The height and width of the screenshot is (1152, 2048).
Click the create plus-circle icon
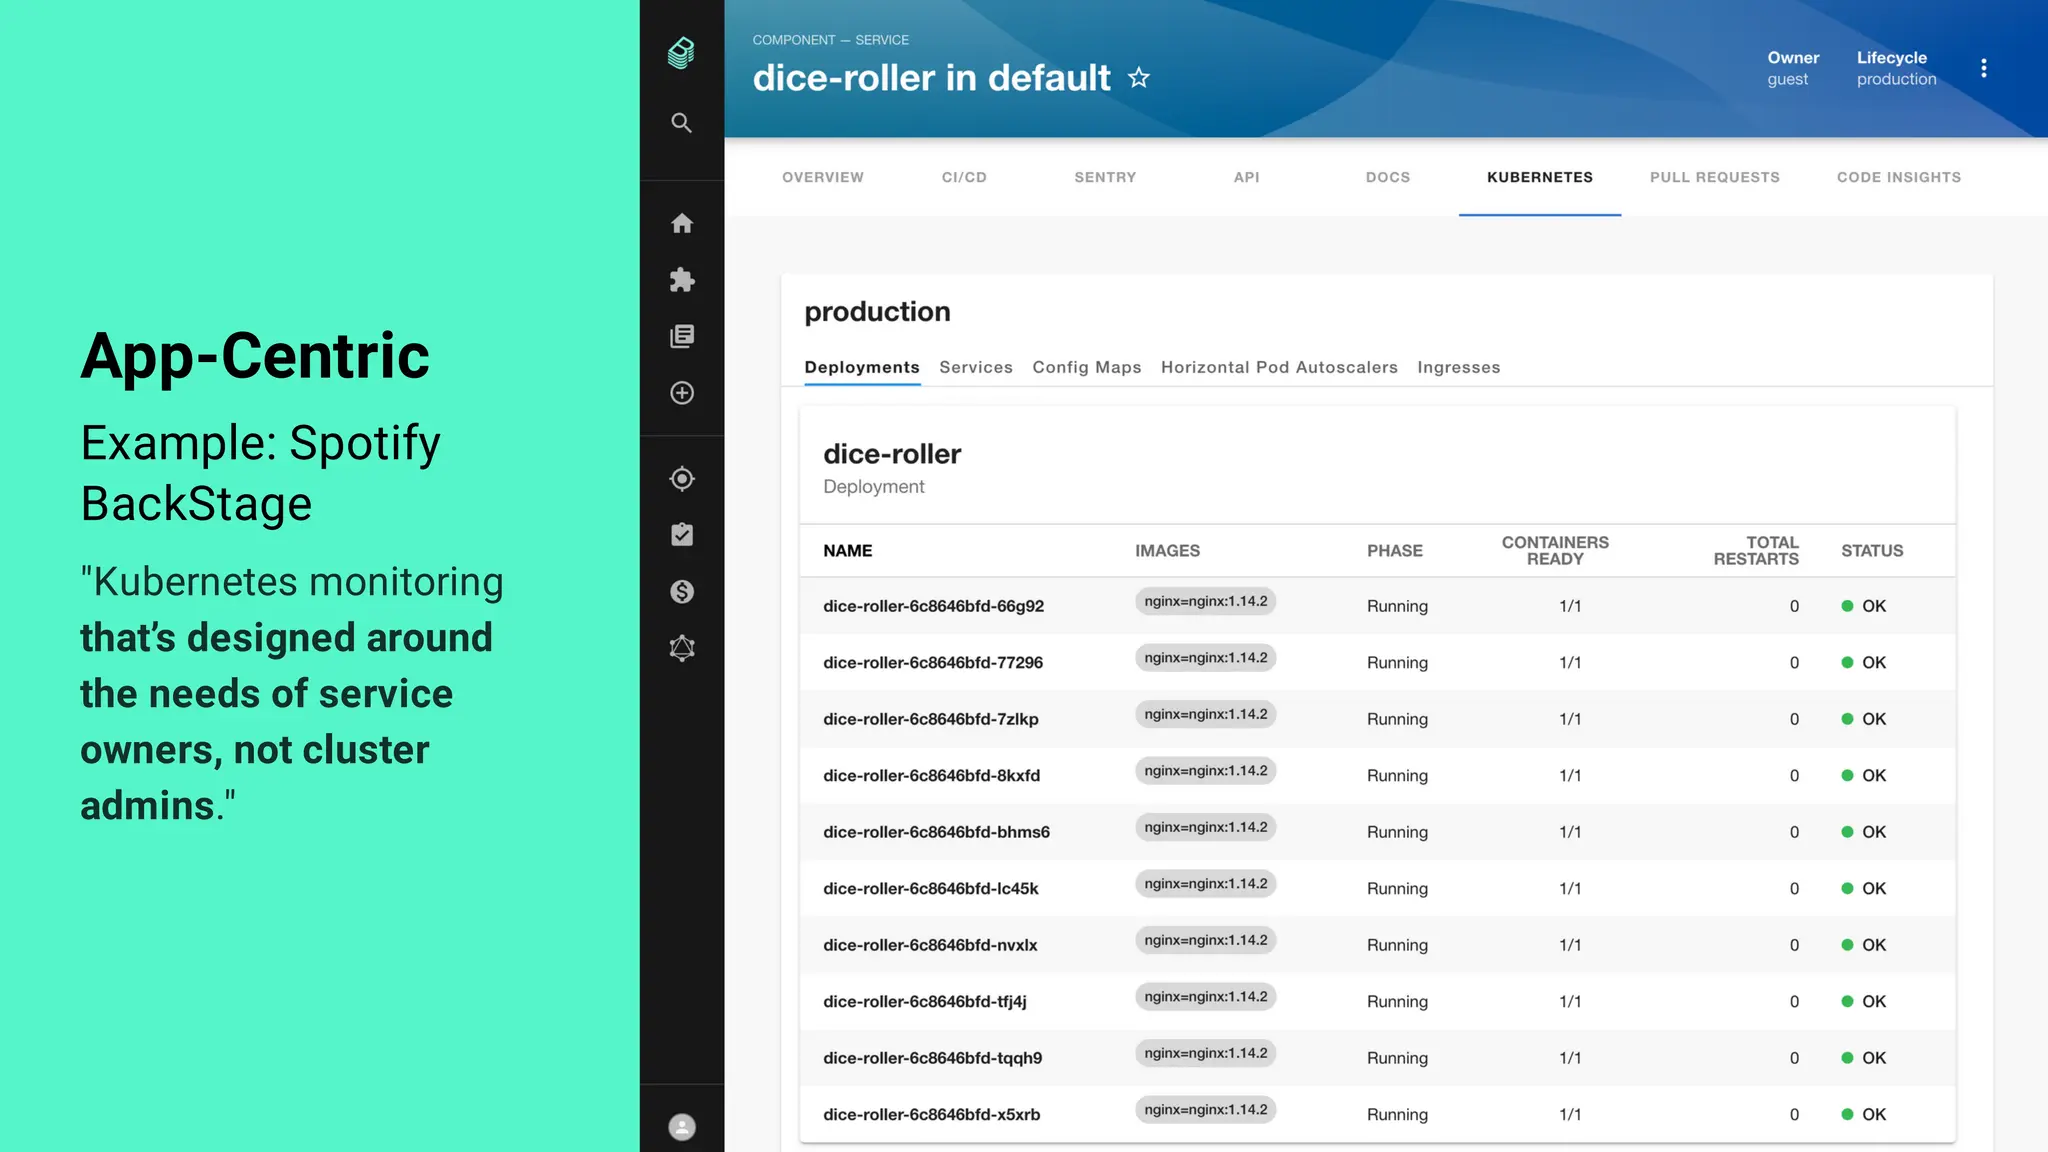682,393
